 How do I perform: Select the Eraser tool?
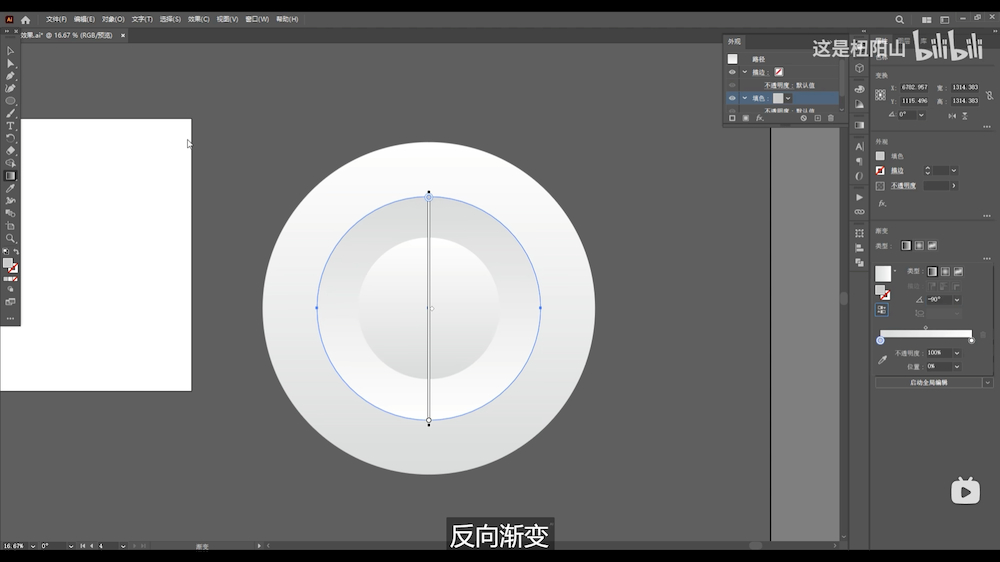pos(10,151)
